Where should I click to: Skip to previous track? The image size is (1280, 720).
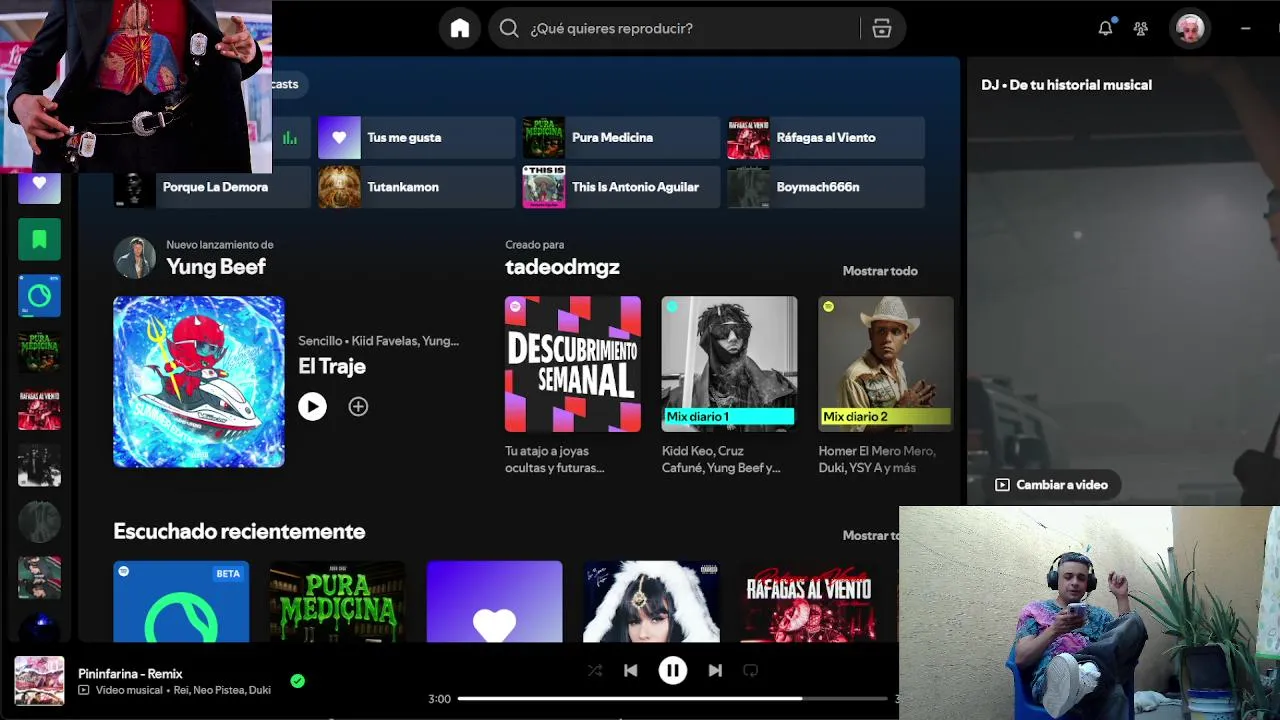tap(630, 671)
